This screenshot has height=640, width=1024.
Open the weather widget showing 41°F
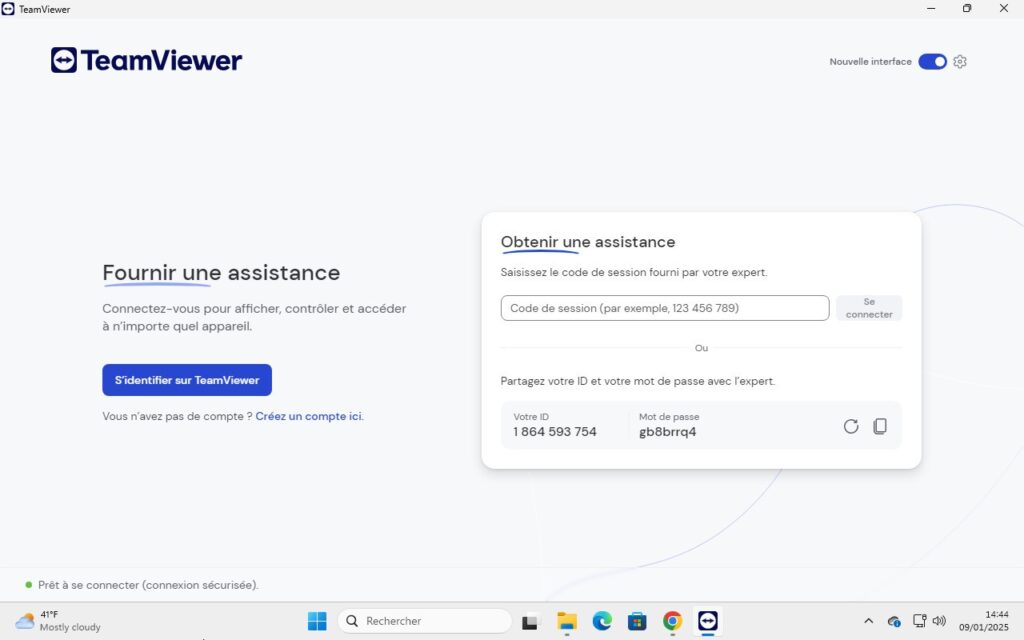pos(57,621)
